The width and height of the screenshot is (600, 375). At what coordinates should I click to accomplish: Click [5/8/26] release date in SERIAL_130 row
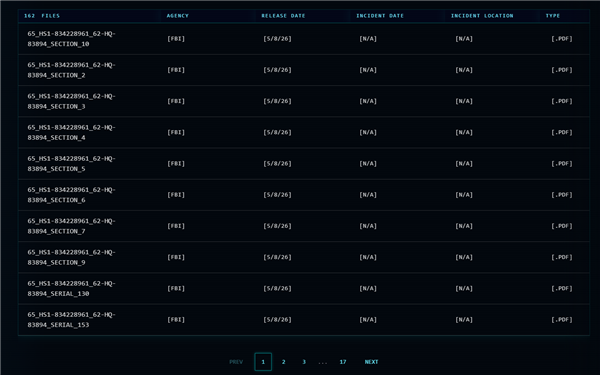(277, 288)
